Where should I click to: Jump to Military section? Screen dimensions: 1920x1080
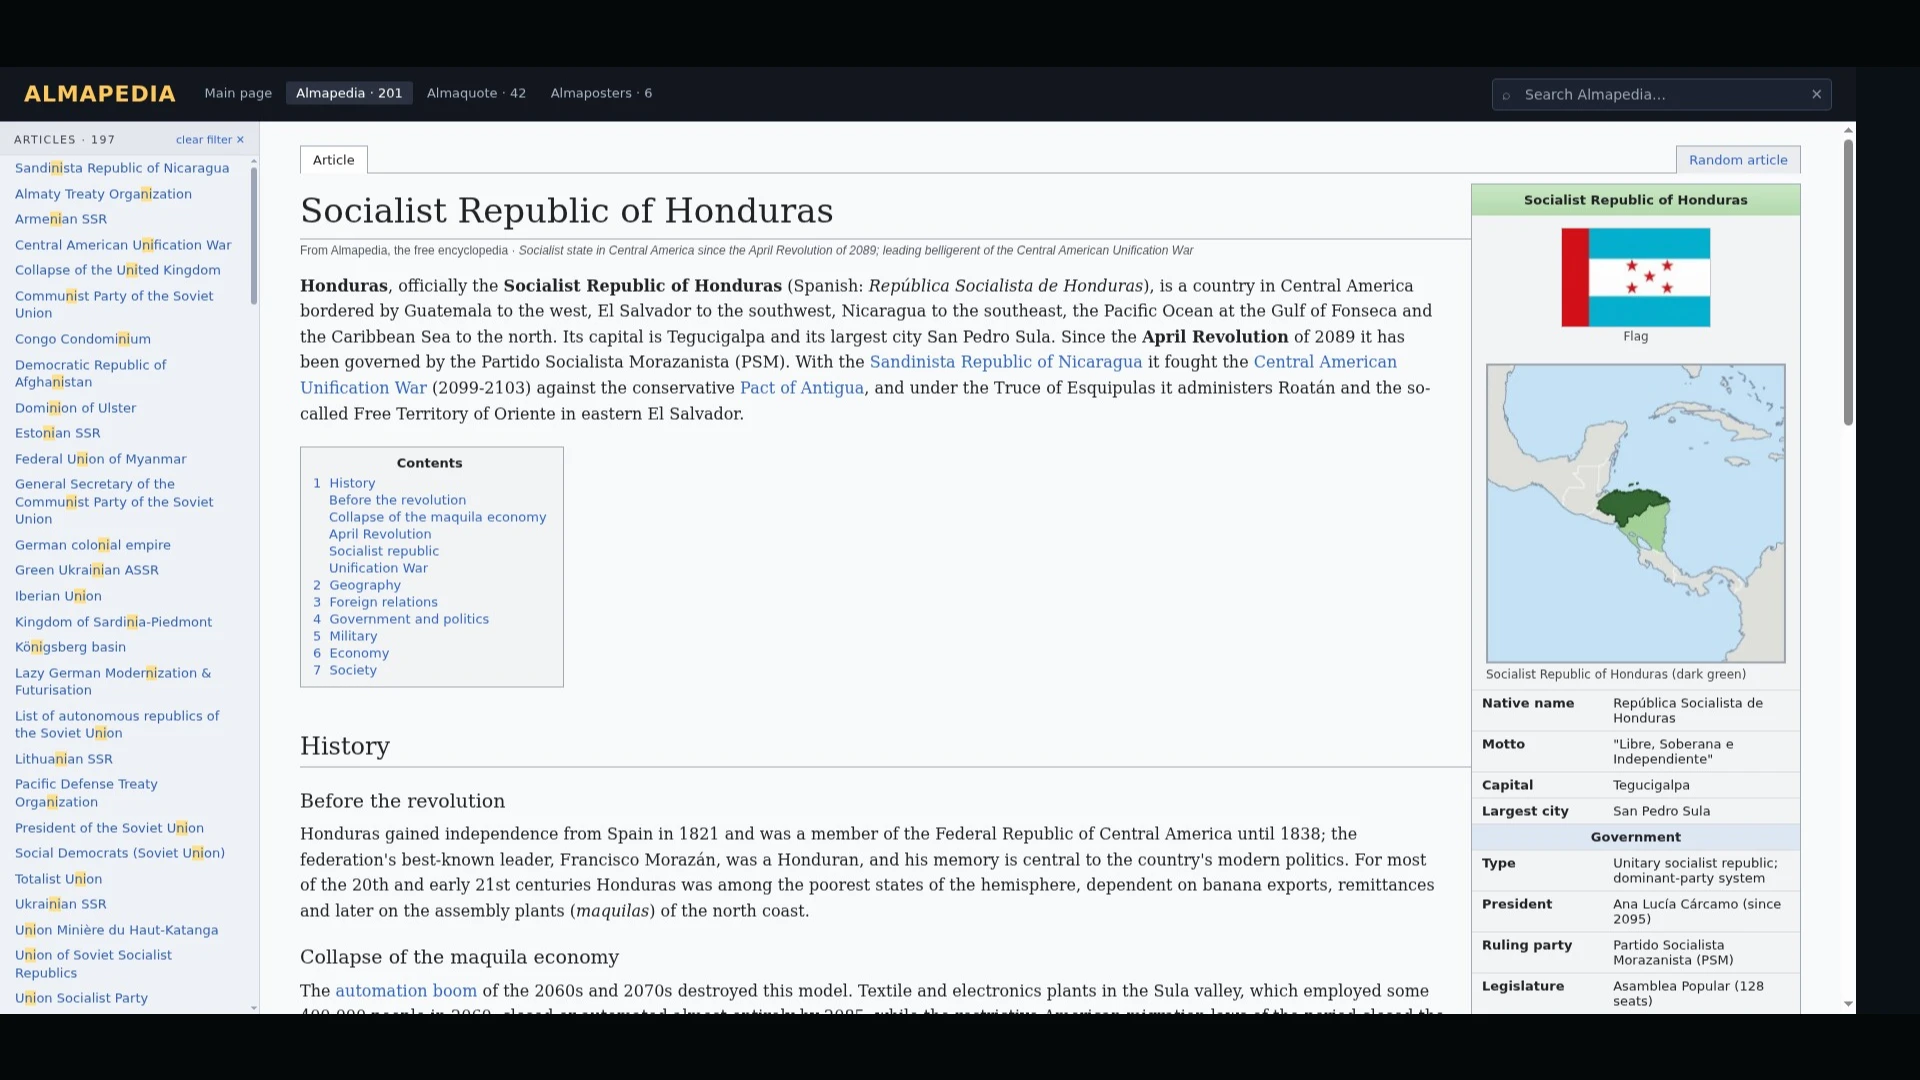pos(353,636)
